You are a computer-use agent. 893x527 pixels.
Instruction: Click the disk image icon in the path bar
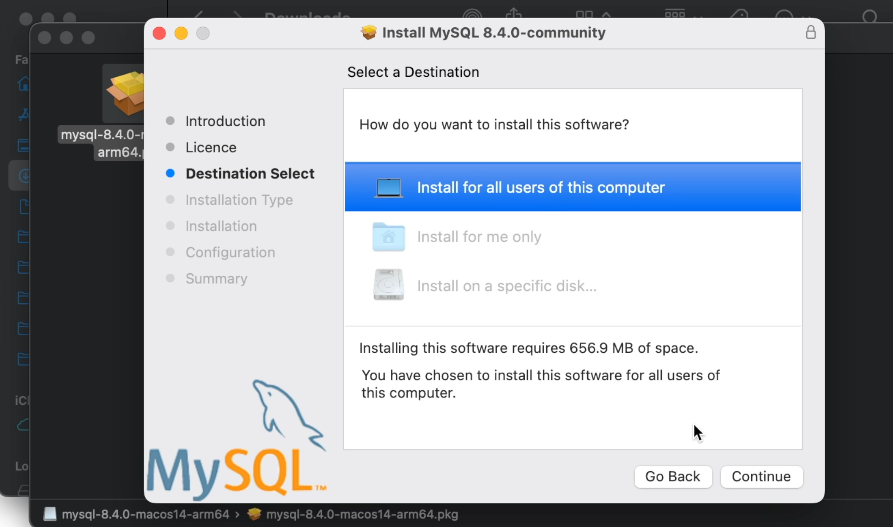50,514
